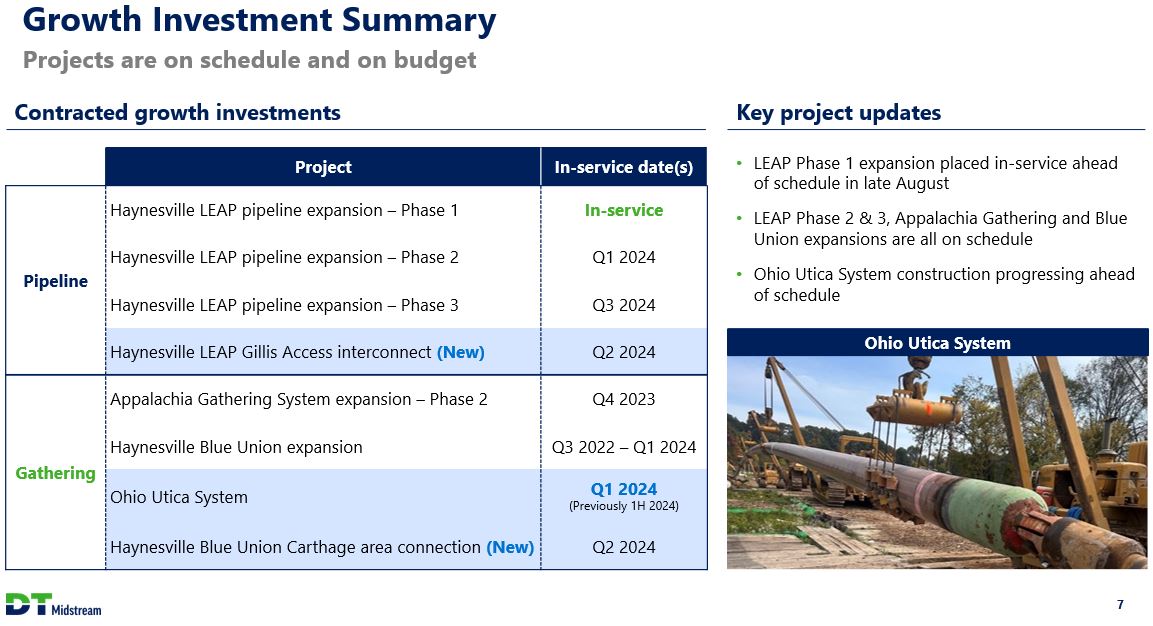Click 'Appalachia Gathering System expansion – Phase 2'
1153x626 pixels.
pos(299,399)
